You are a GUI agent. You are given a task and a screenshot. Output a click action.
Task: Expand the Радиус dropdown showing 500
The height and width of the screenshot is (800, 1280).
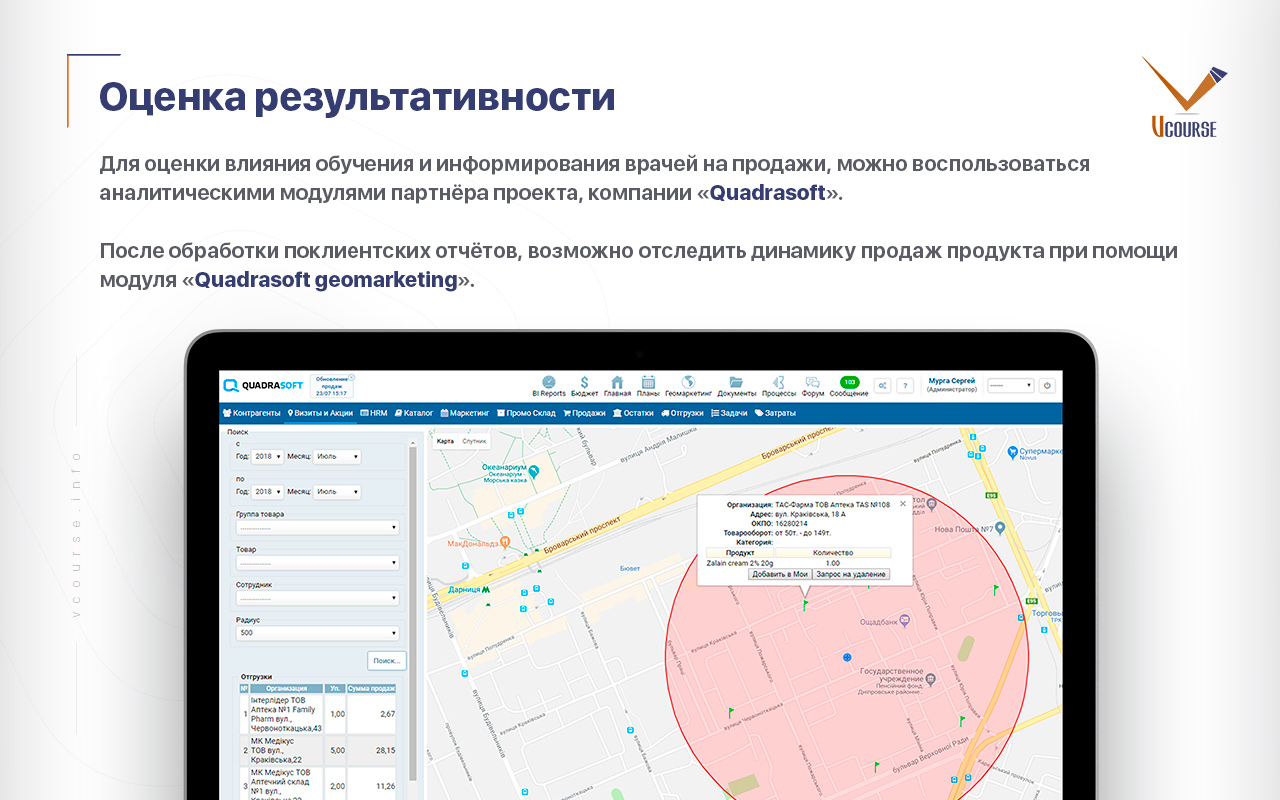317,633
